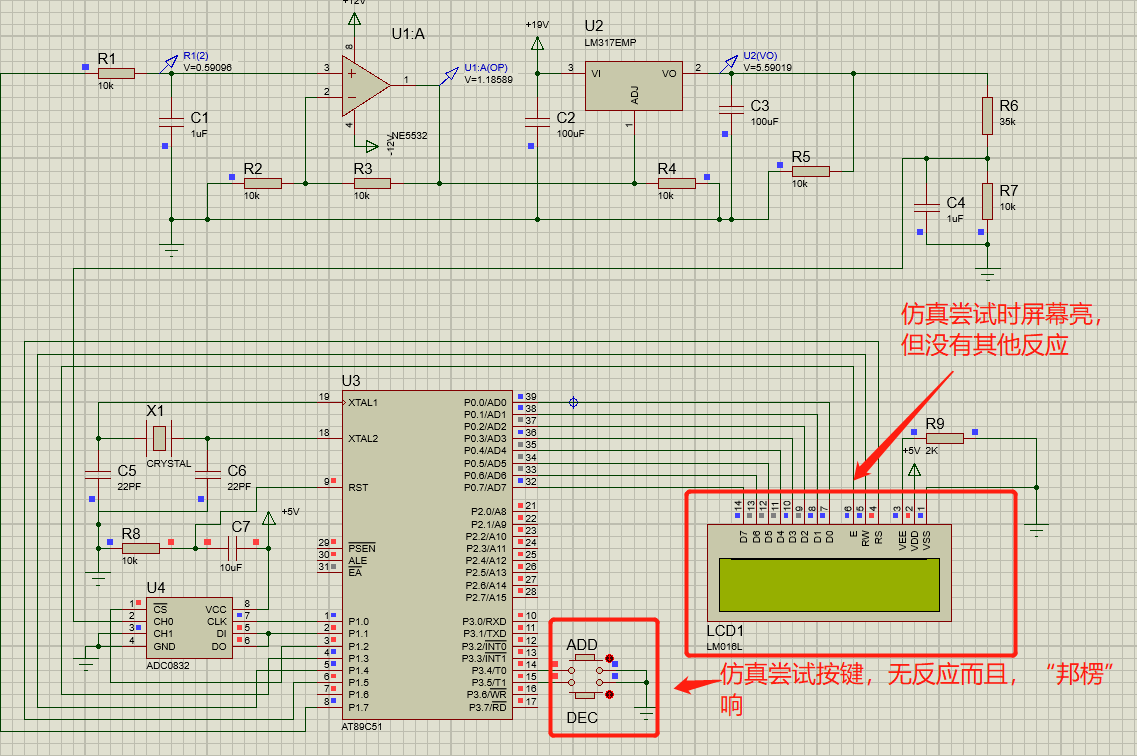
Task: Select resistor R5
Action: (x=811, y=171)
